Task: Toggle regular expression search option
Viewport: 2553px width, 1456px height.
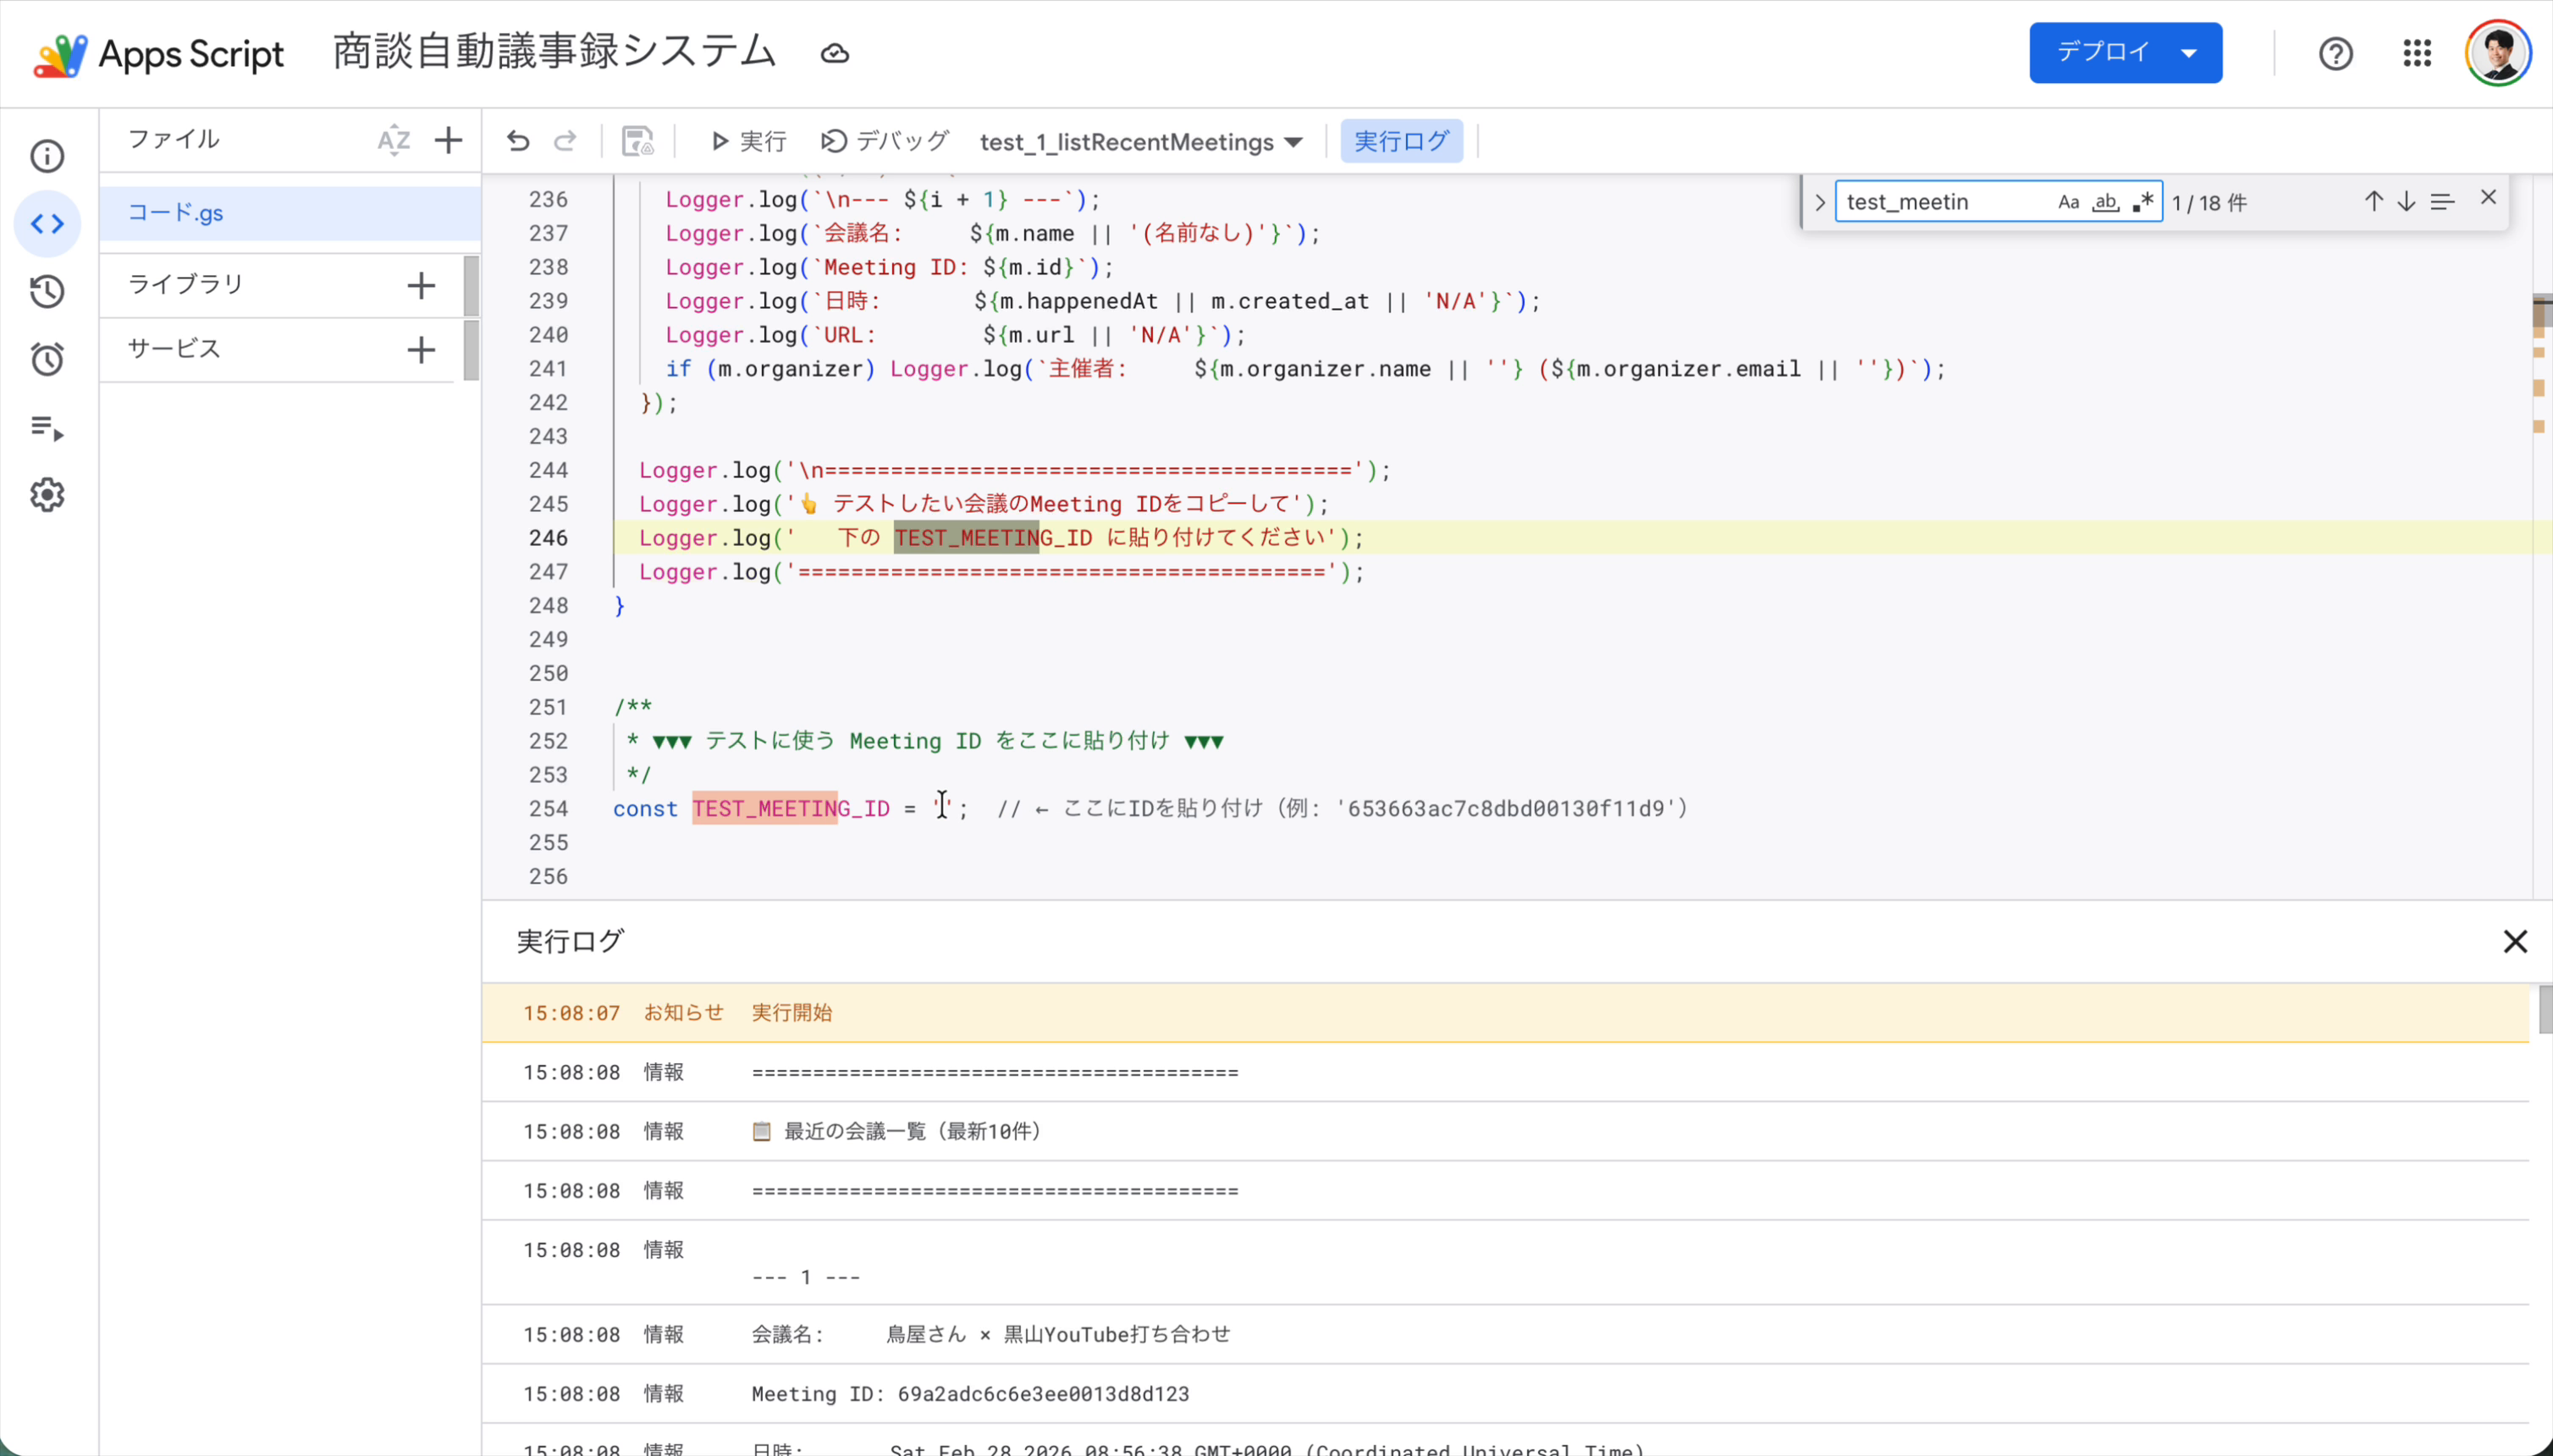Action: (2142, 202)
